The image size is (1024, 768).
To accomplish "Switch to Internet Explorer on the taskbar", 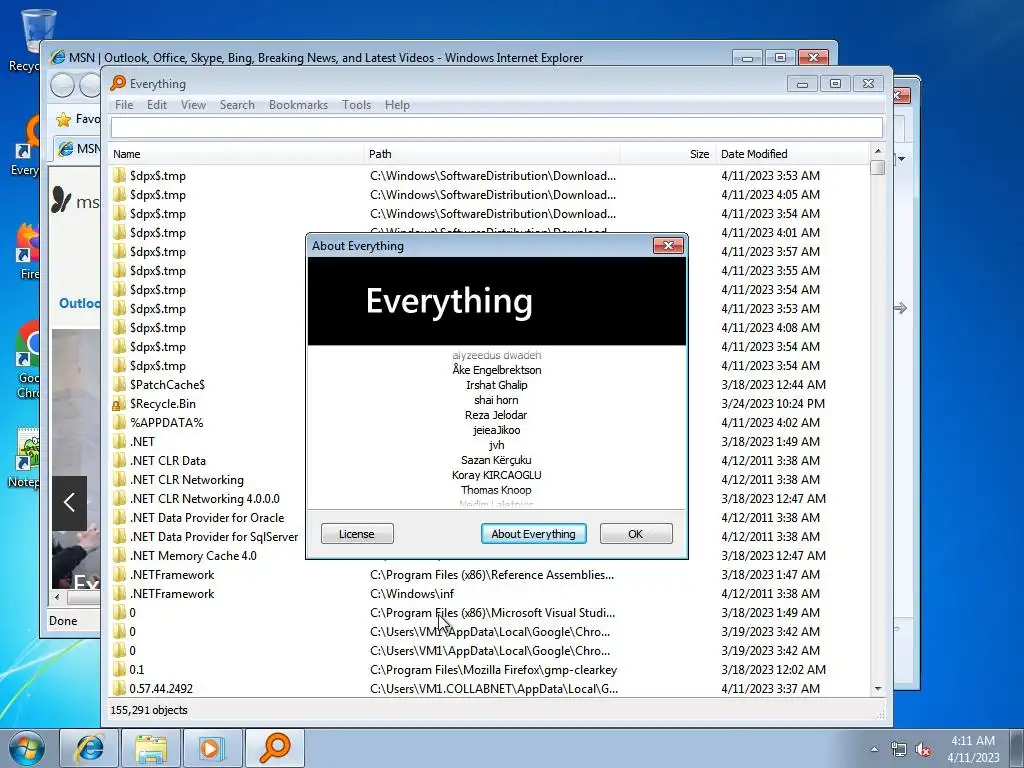I will coord(89,748).
